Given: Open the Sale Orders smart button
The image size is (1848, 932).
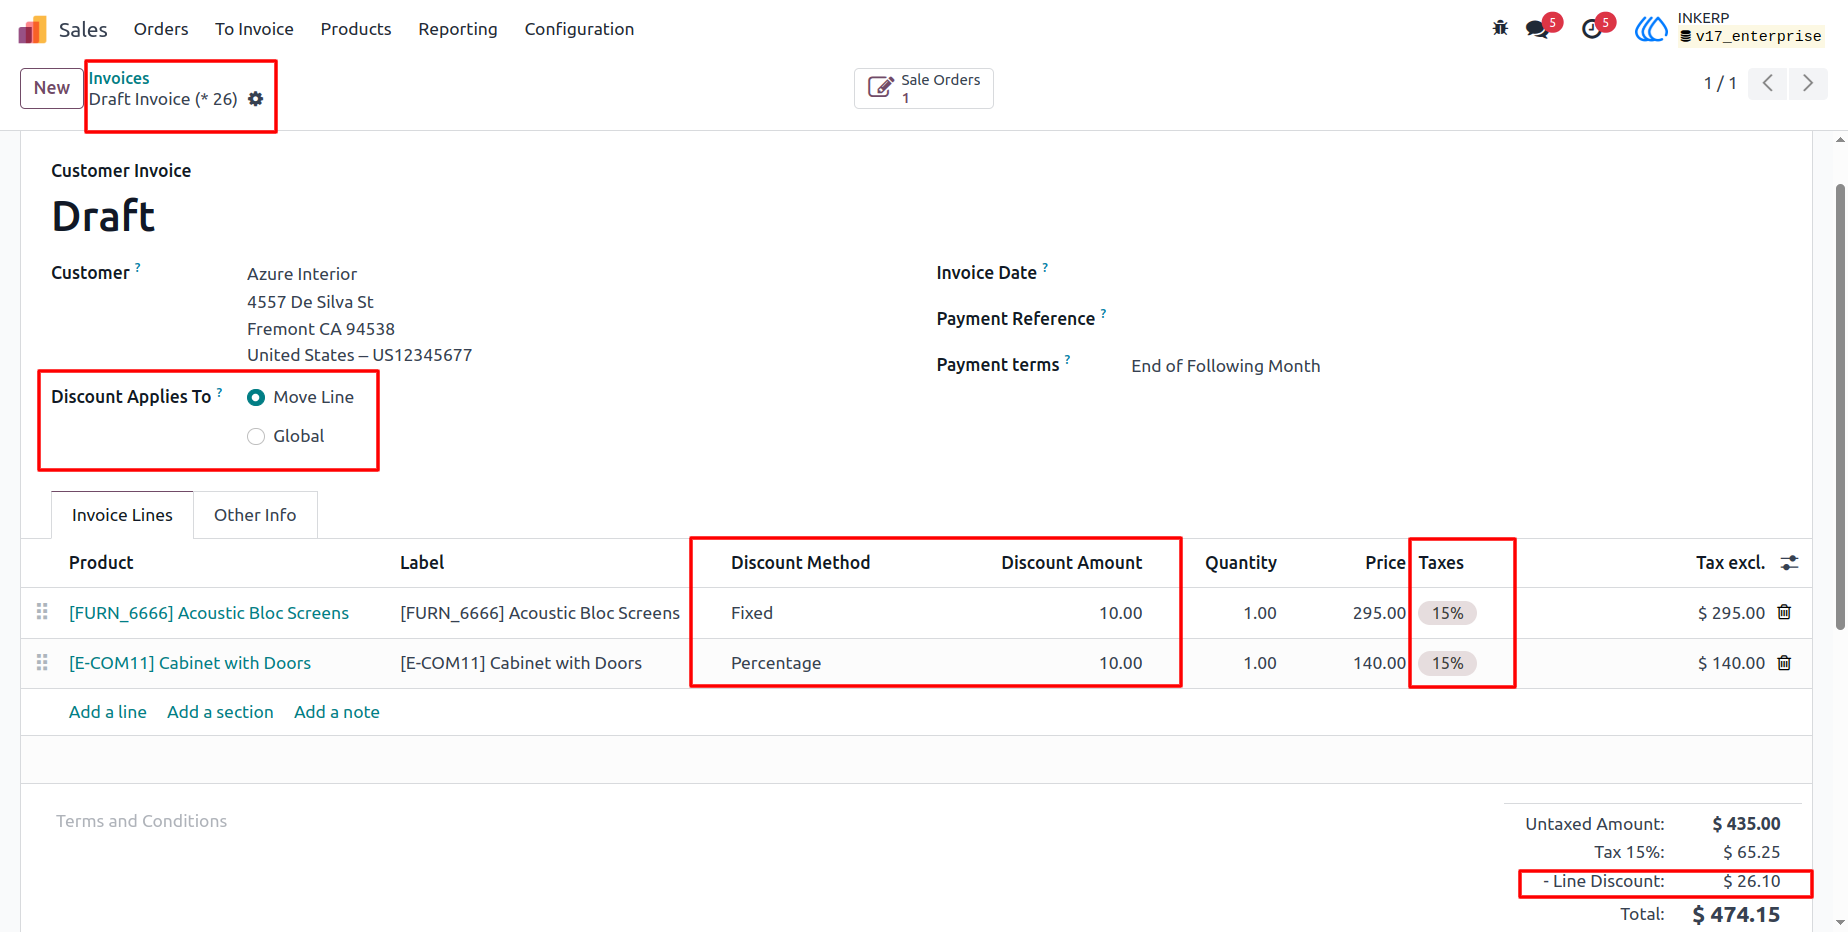Looking at the screenshot, I should (x=924, y=88).
